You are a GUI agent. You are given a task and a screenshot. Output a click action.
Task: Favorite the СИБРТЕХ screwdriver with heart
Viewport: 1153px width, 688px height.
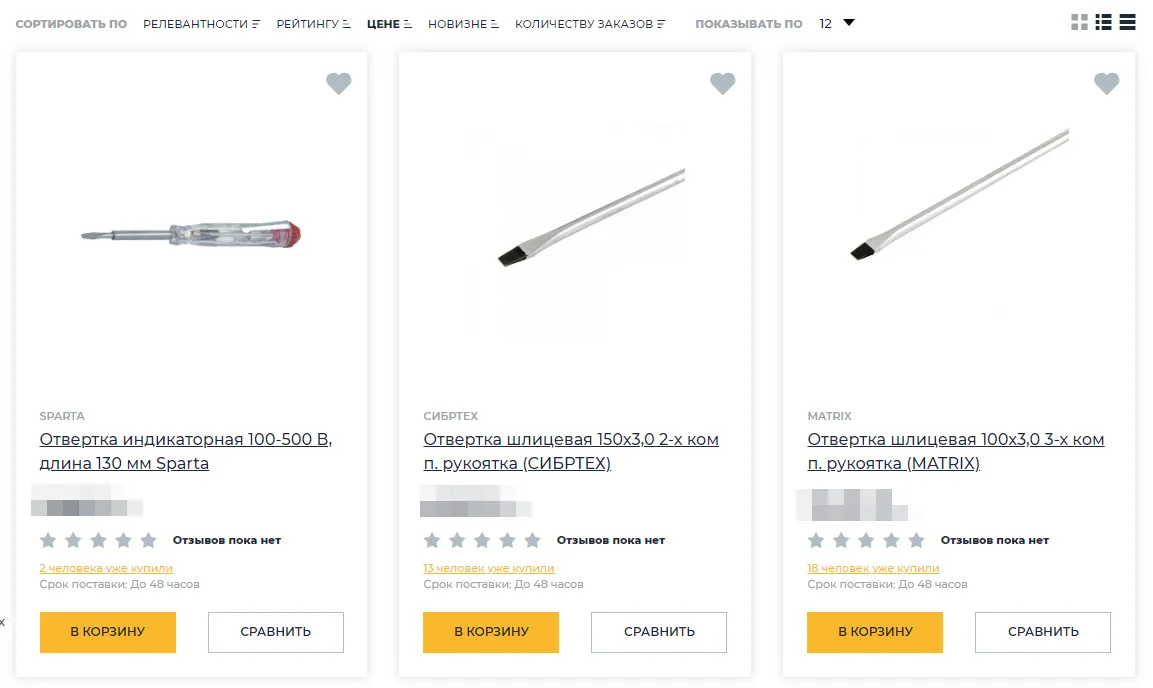point(723,84)
